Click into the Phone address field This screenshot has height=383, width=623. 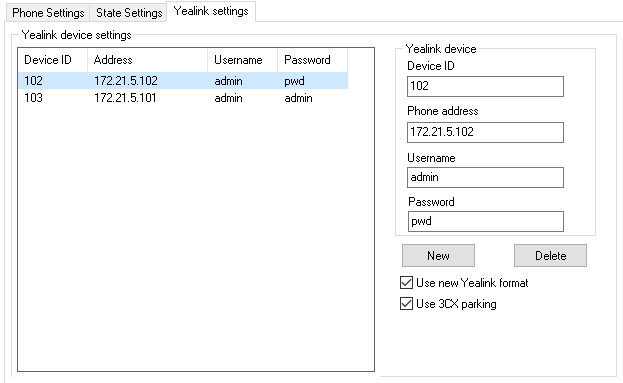485,132
